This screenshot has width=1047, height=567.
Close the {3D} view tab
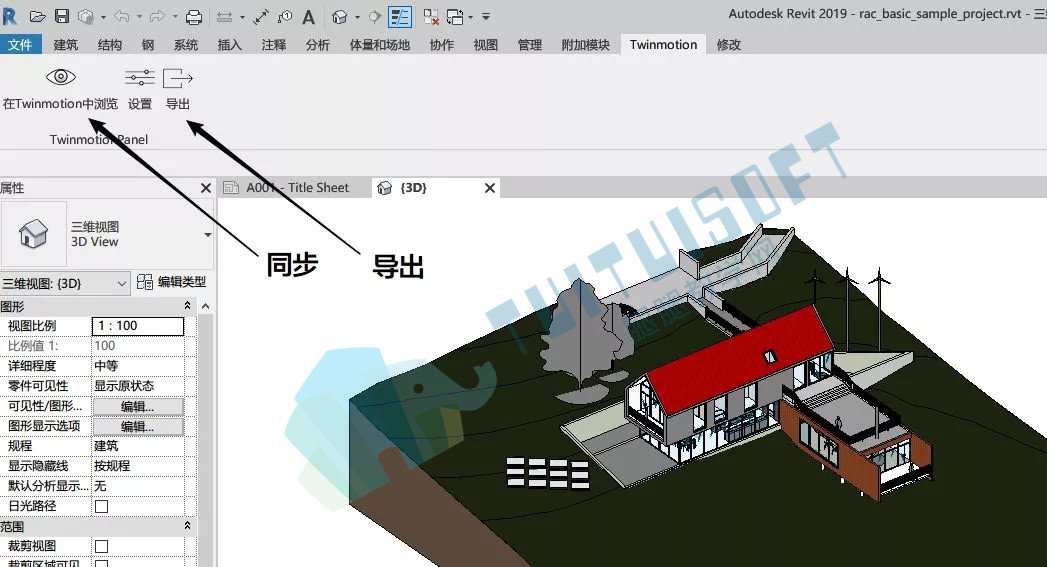[x=489, y=188]
